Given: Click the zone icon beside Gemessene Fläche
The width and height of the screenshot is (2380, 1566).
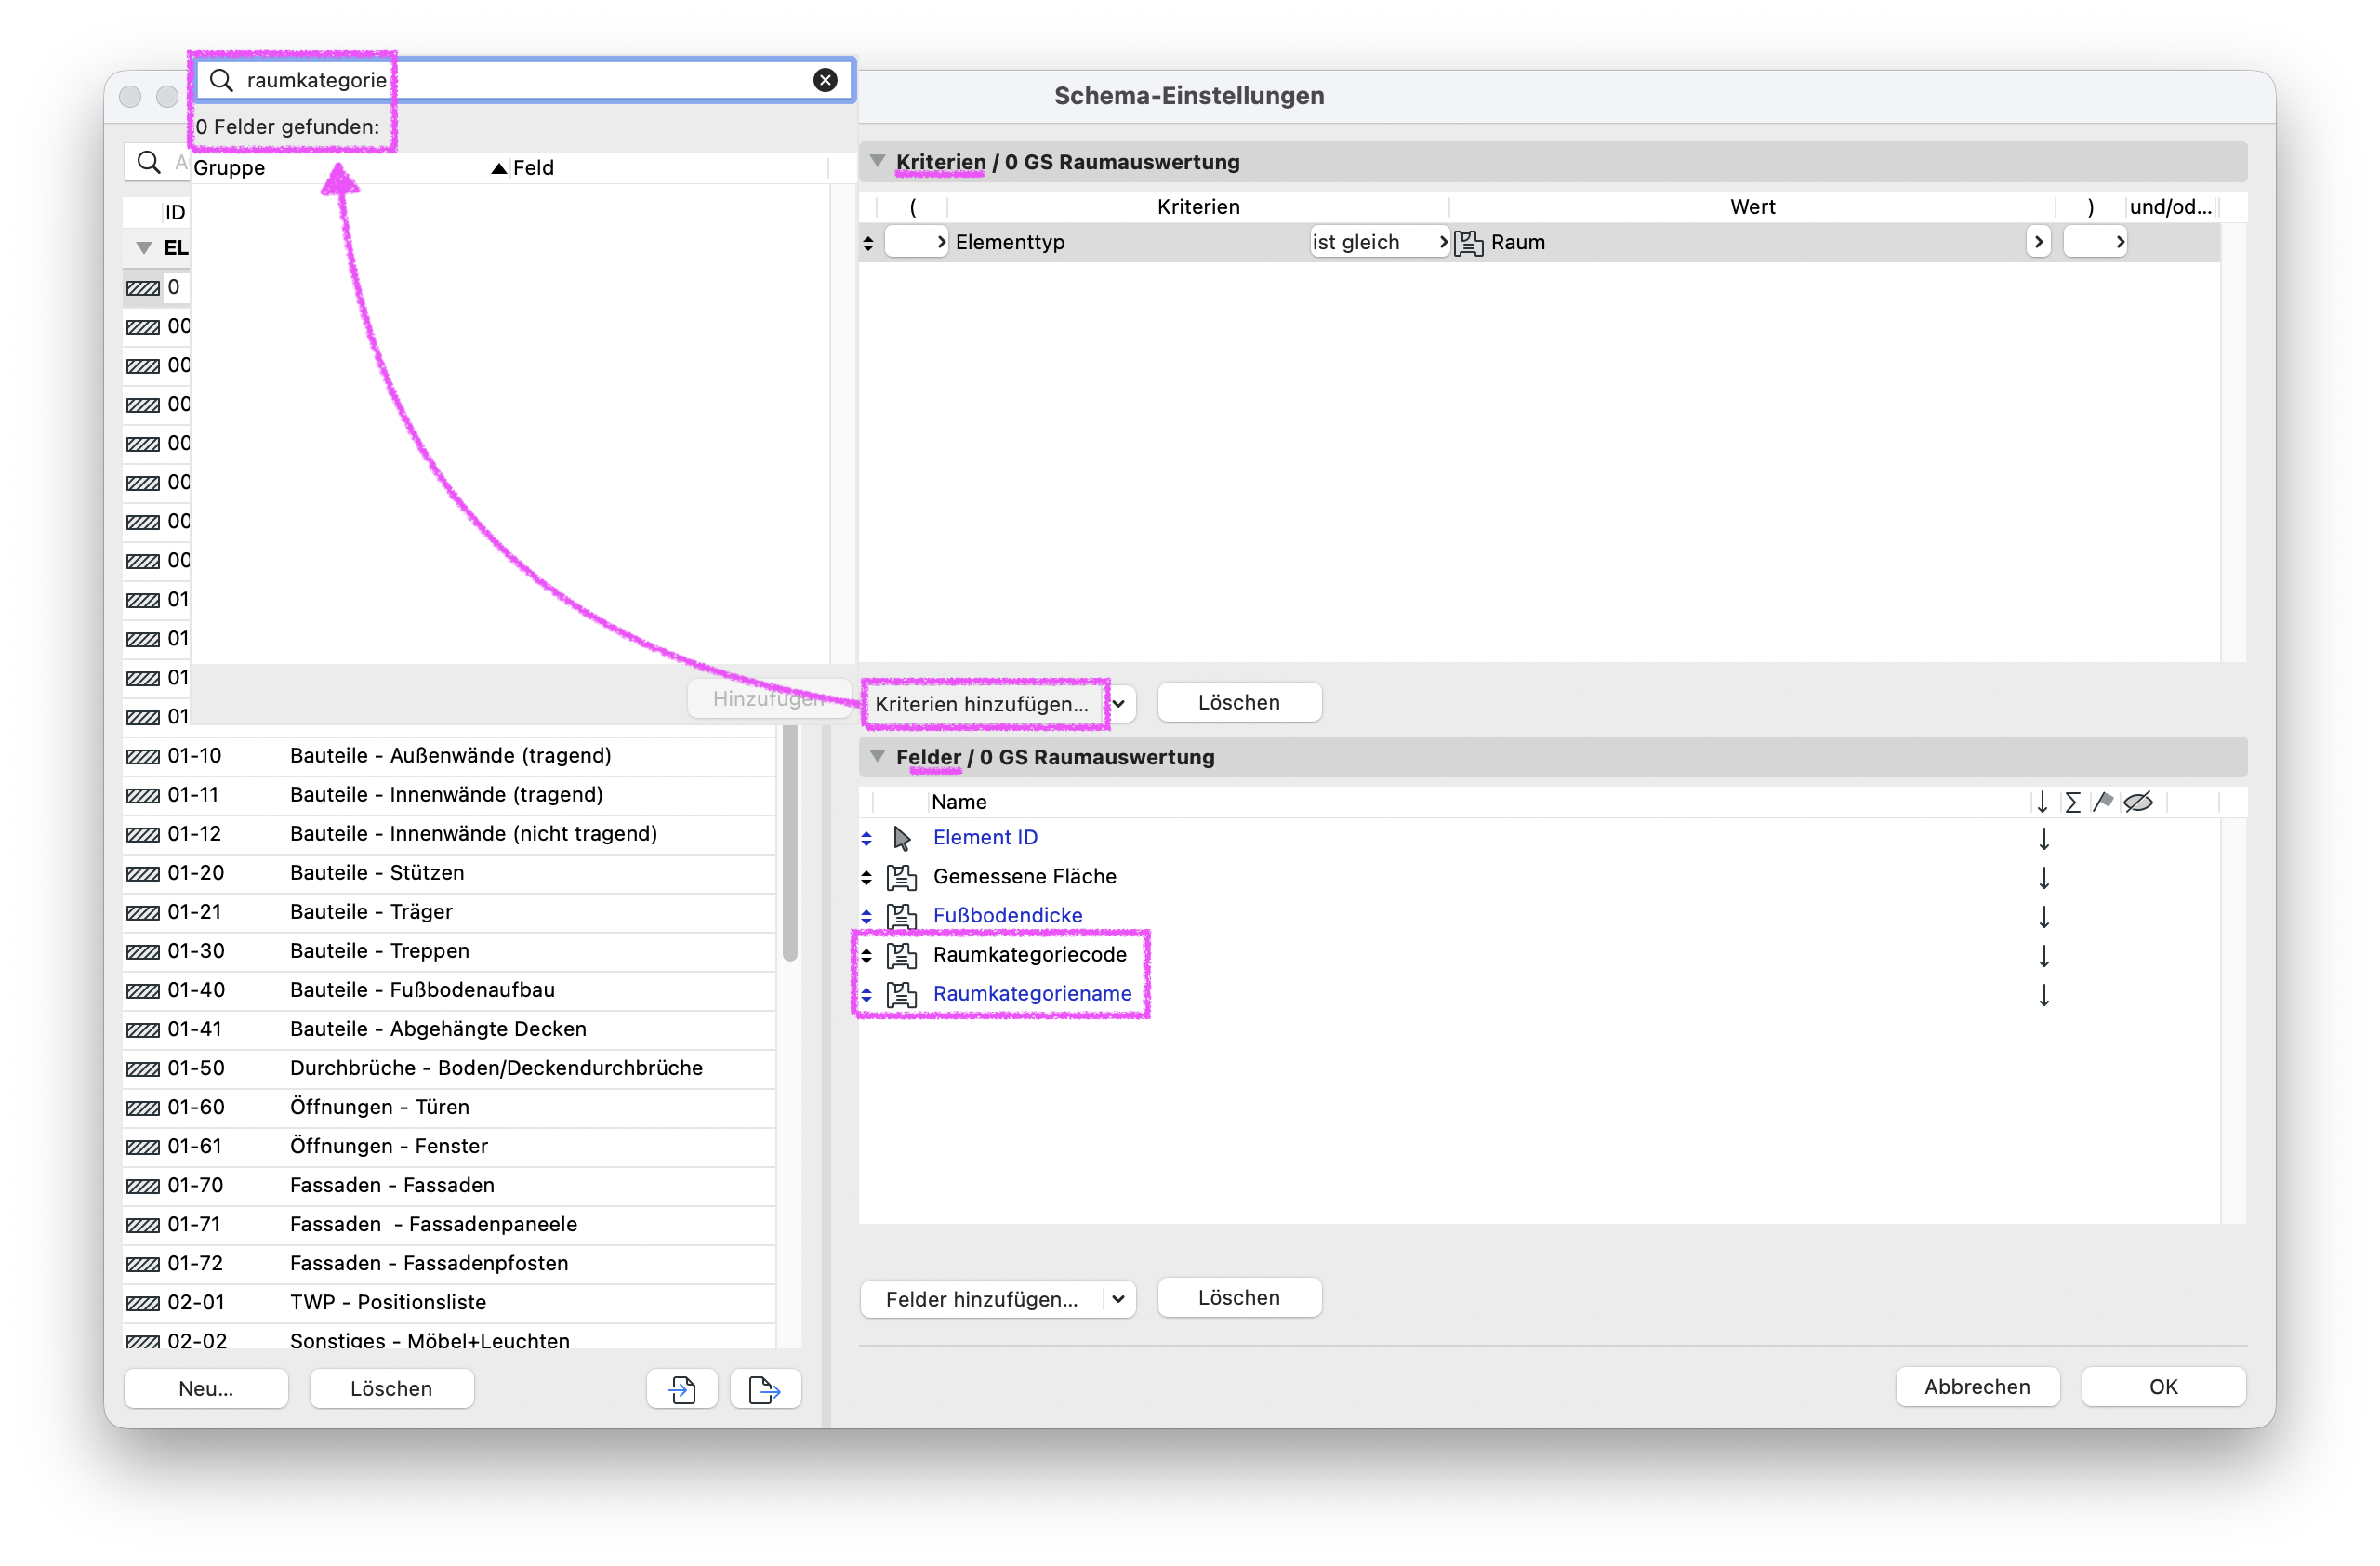Looking at the screenshot, I should (901, 877).
